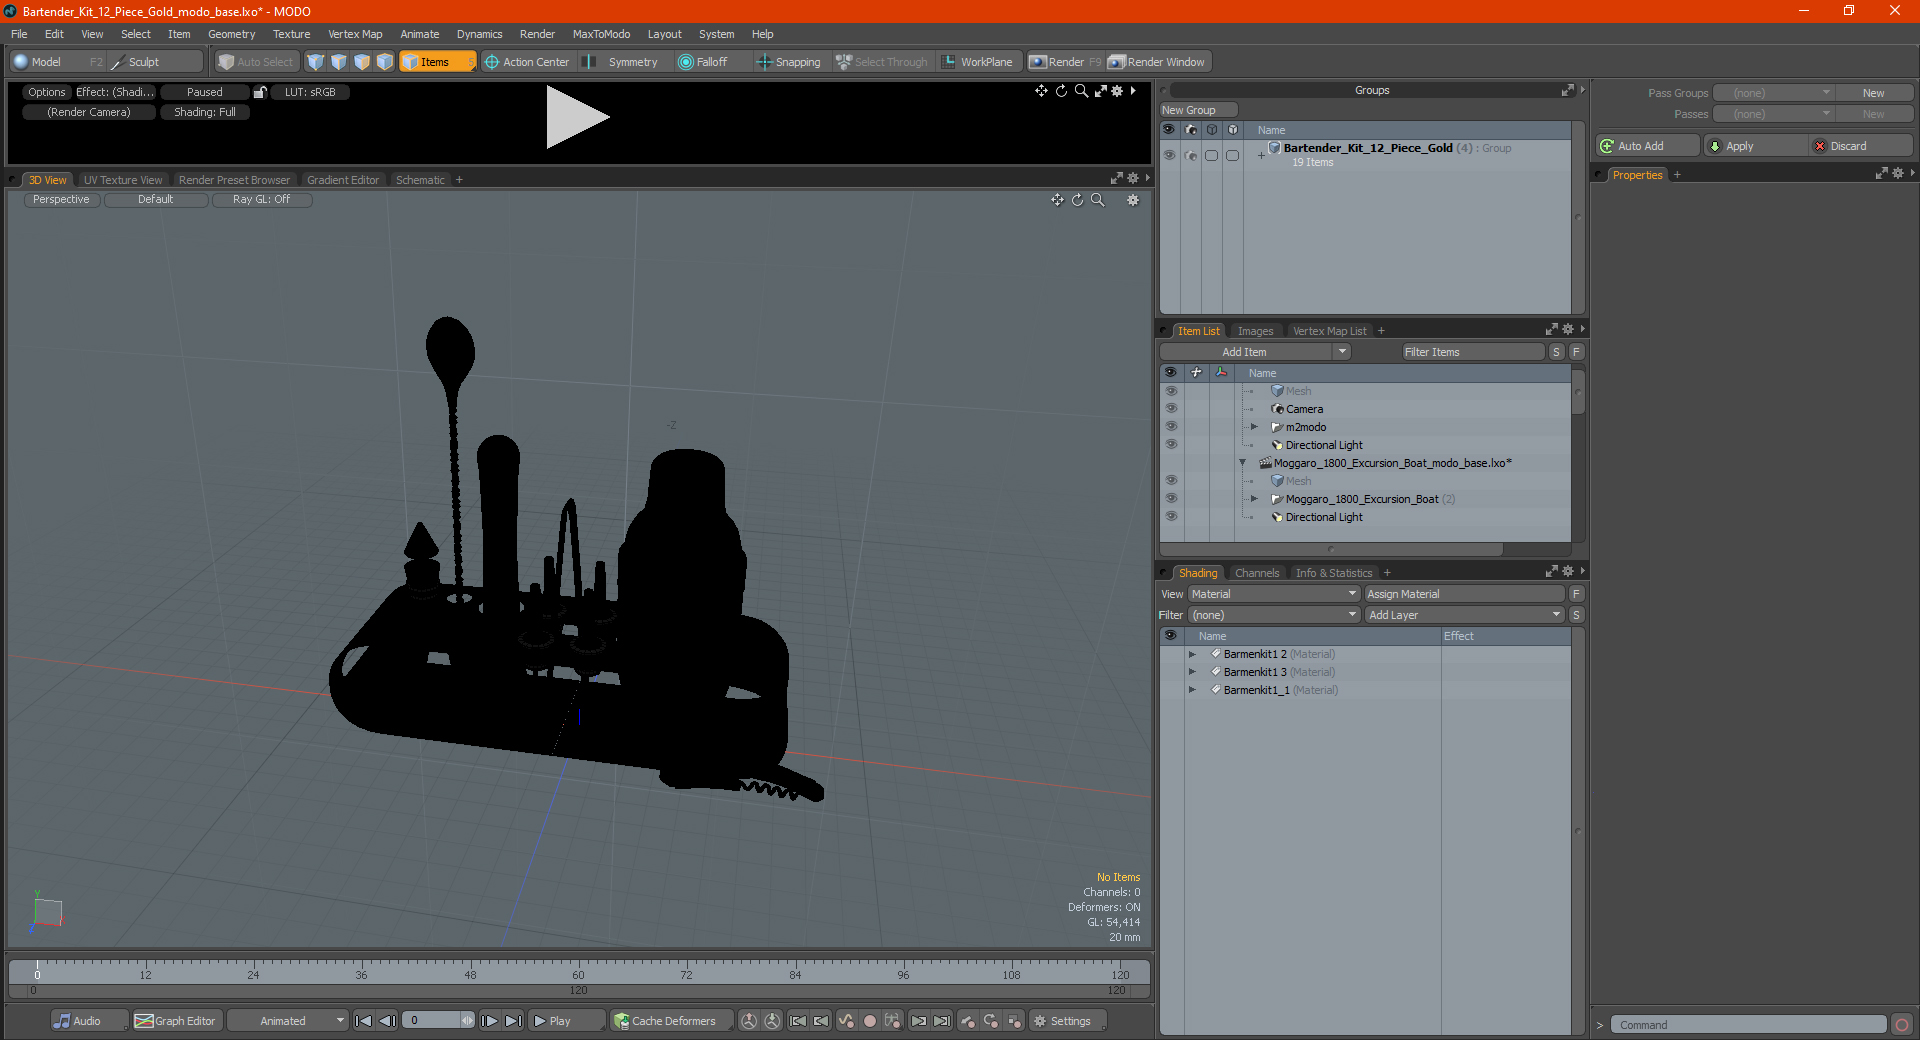Click the Sculpt mode brush icon
This screenshot has width=1920, height=1040.
pos(118,62)
